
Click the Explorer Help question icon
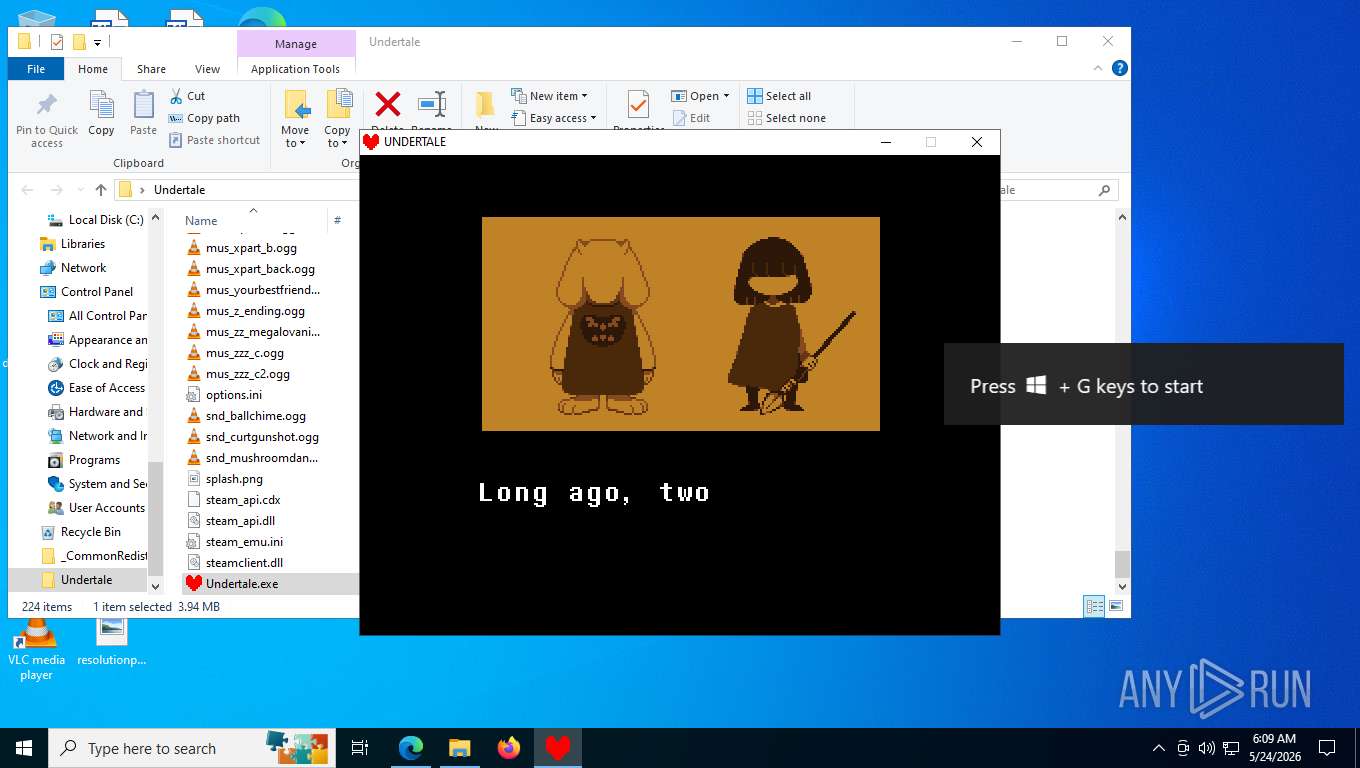tap(1120, 68)
